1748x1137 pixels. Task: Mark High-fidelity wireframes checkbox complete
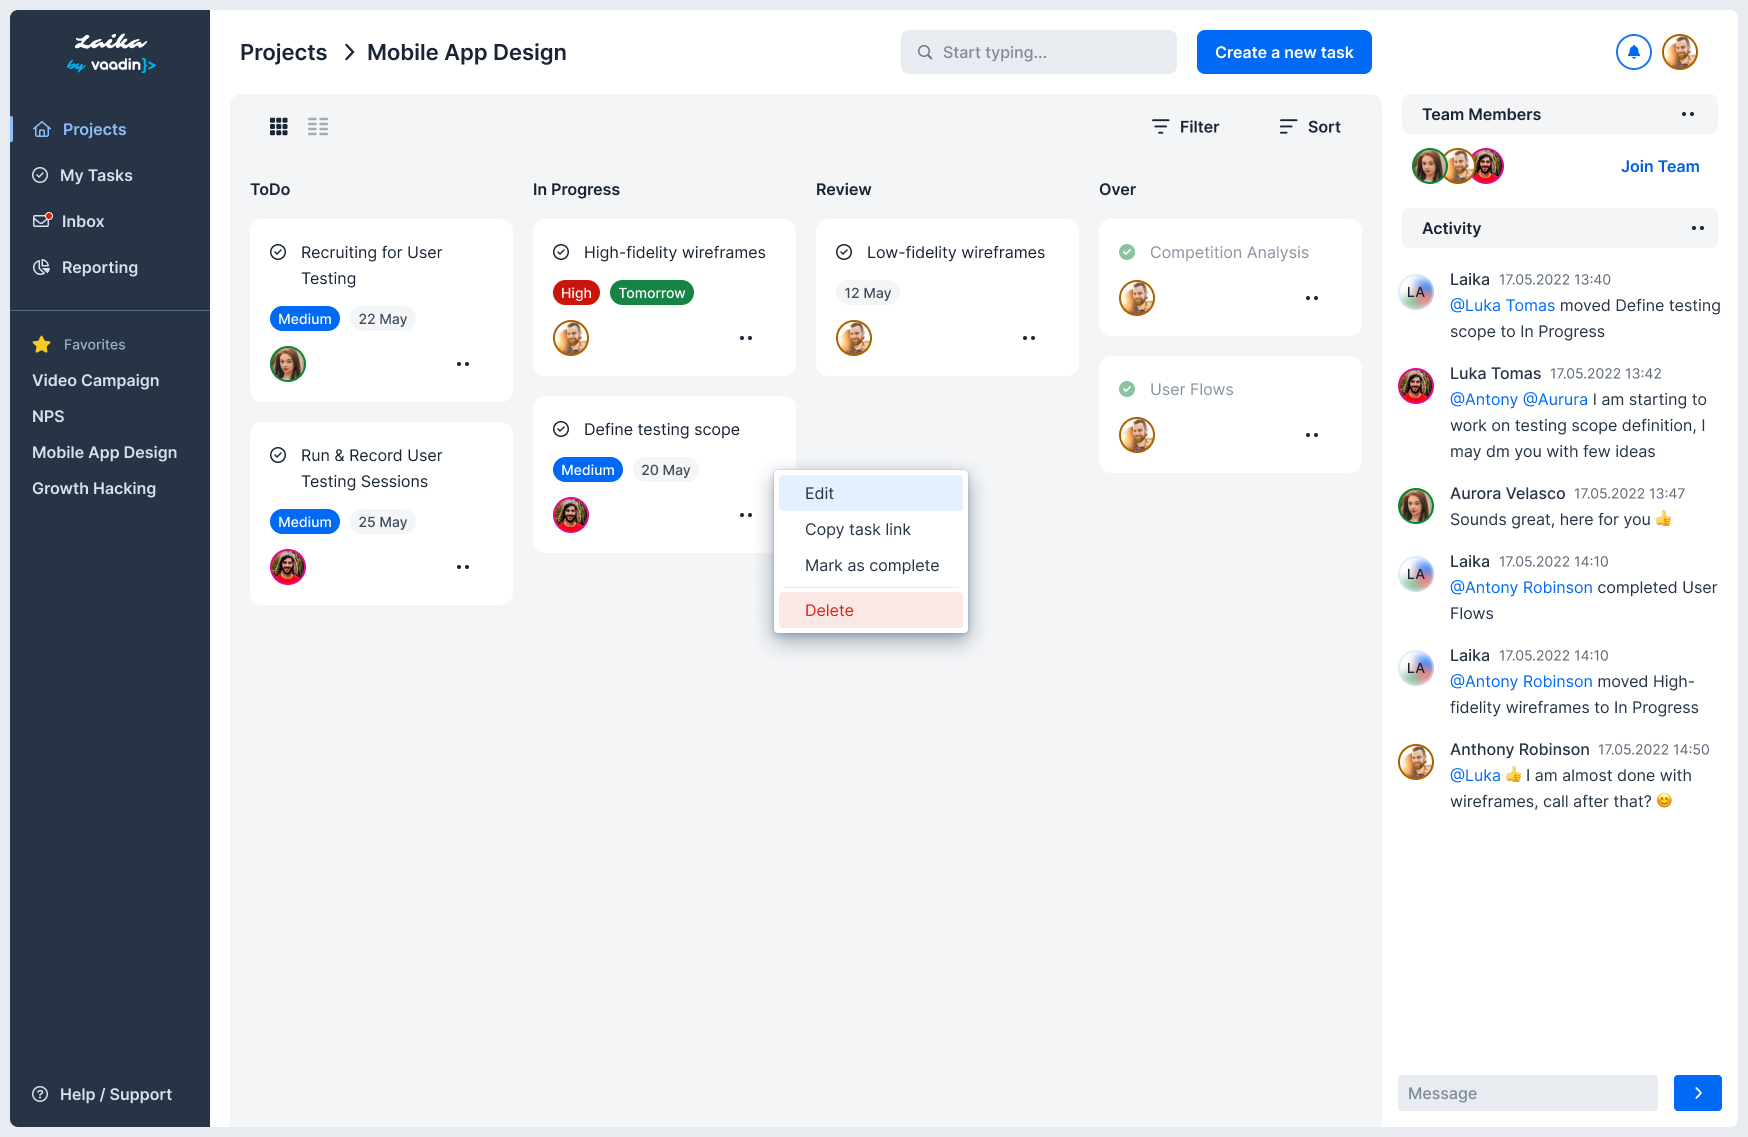tap(561, 252)
